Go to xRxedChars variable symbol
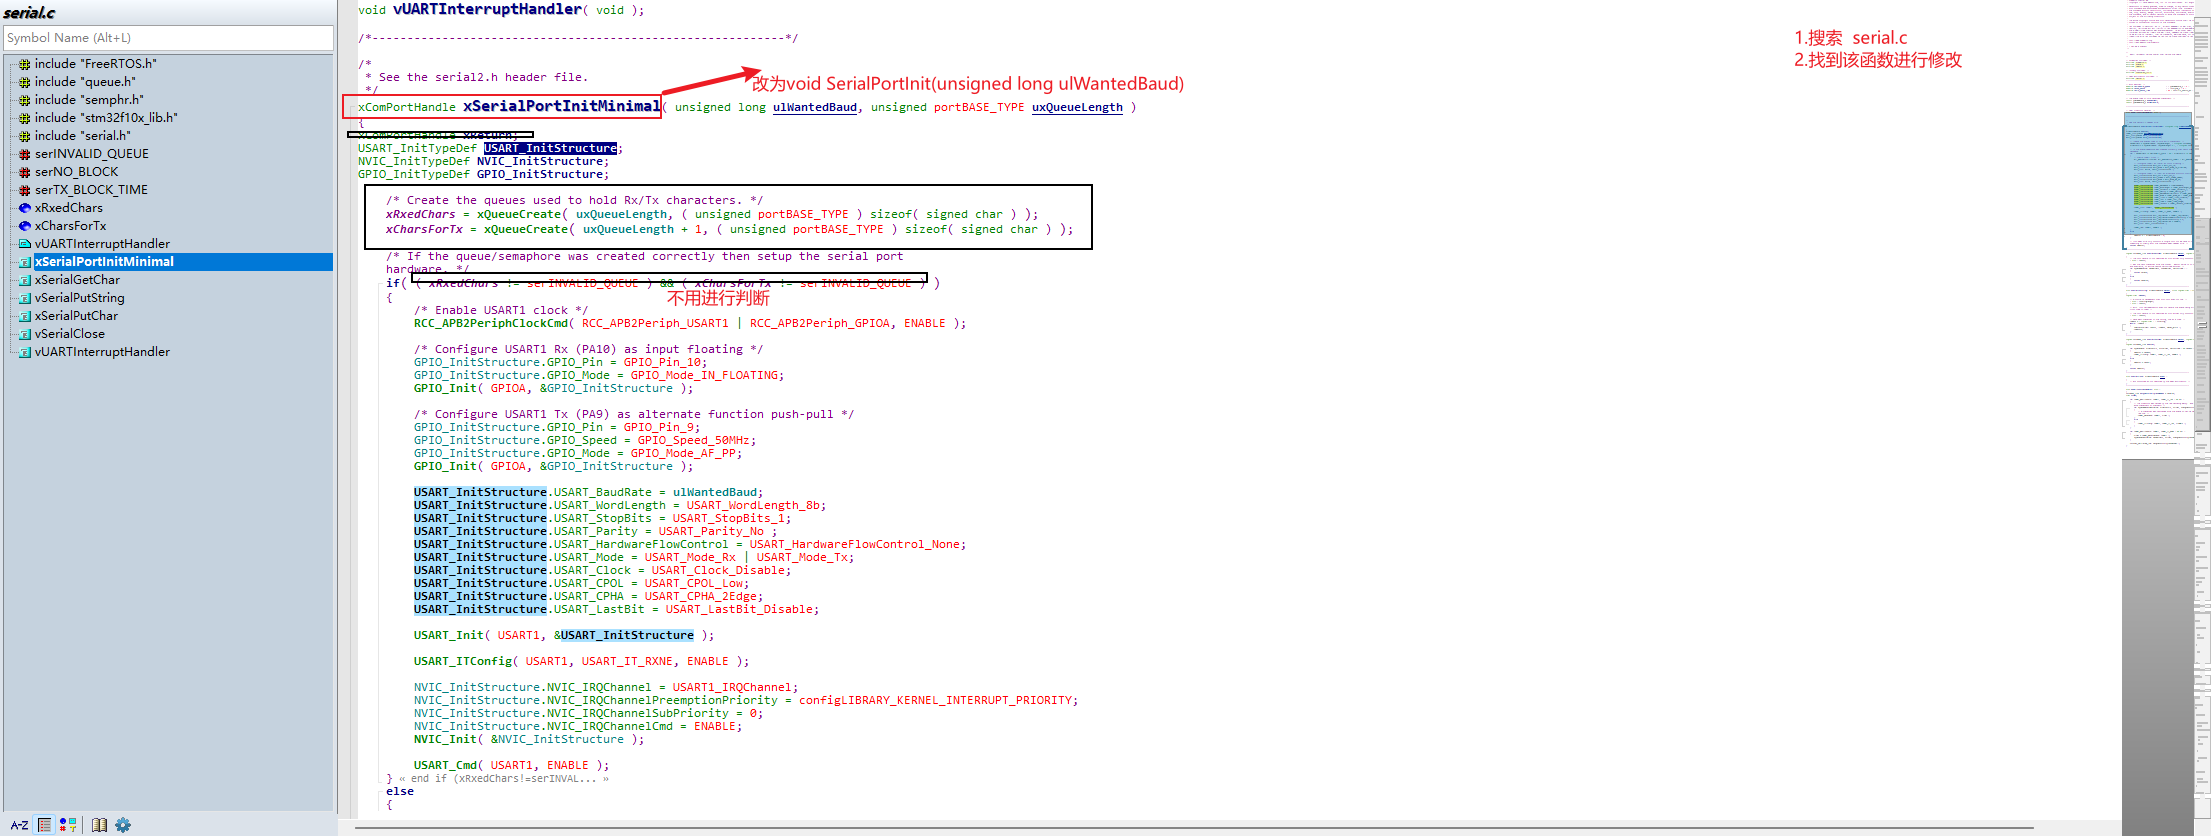2211x836 pixels. pyautogui.click(x=69, y=208)
